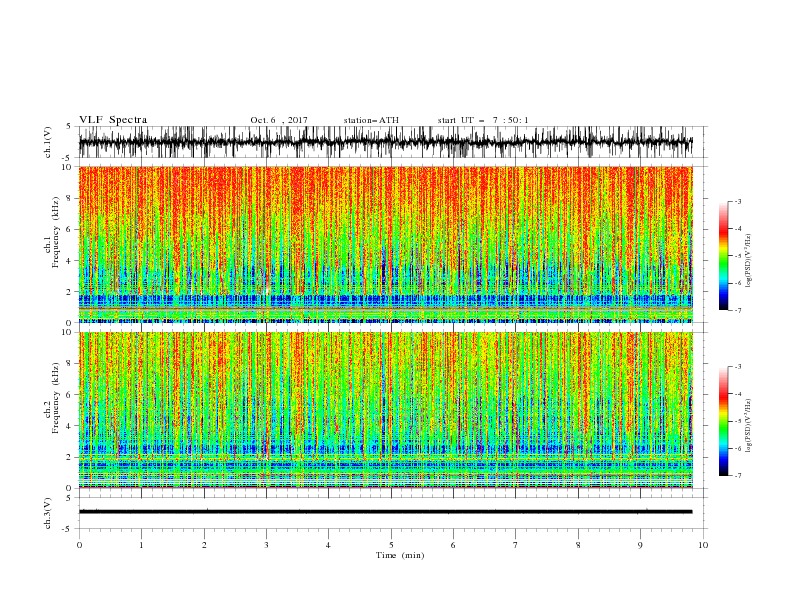Click the "ch.2 Frequency (kHz)" axis label
The width and height of the screenshot is (792, 612).
coord(52,397)
